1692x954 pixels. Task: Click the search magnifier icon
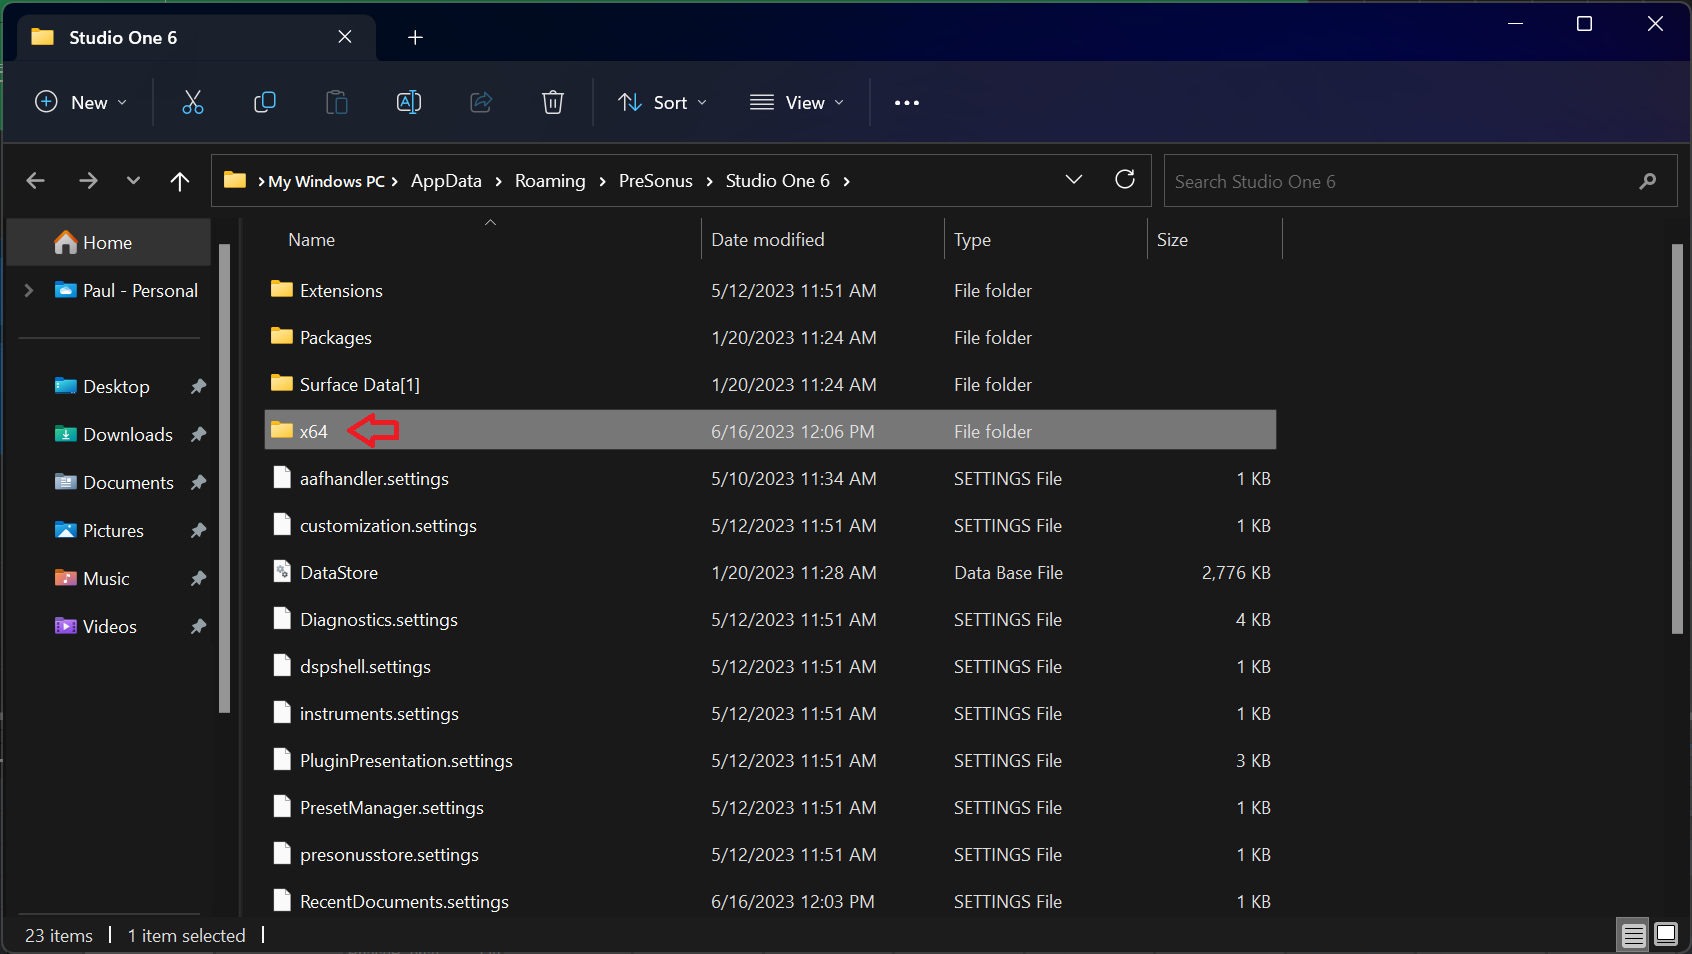pyautogui.click(x=1648, y=181)
